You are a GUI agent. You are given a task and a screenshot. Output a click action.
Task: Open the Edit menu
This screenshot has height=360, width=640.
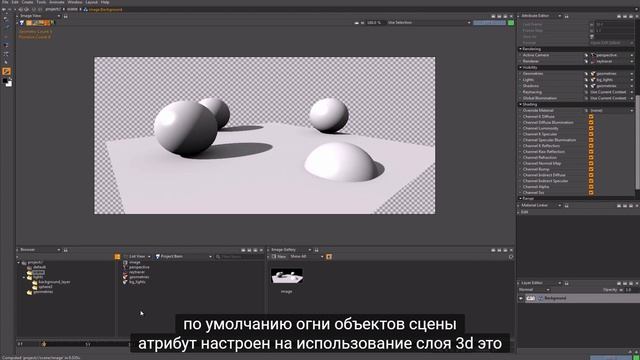point(15,2)
